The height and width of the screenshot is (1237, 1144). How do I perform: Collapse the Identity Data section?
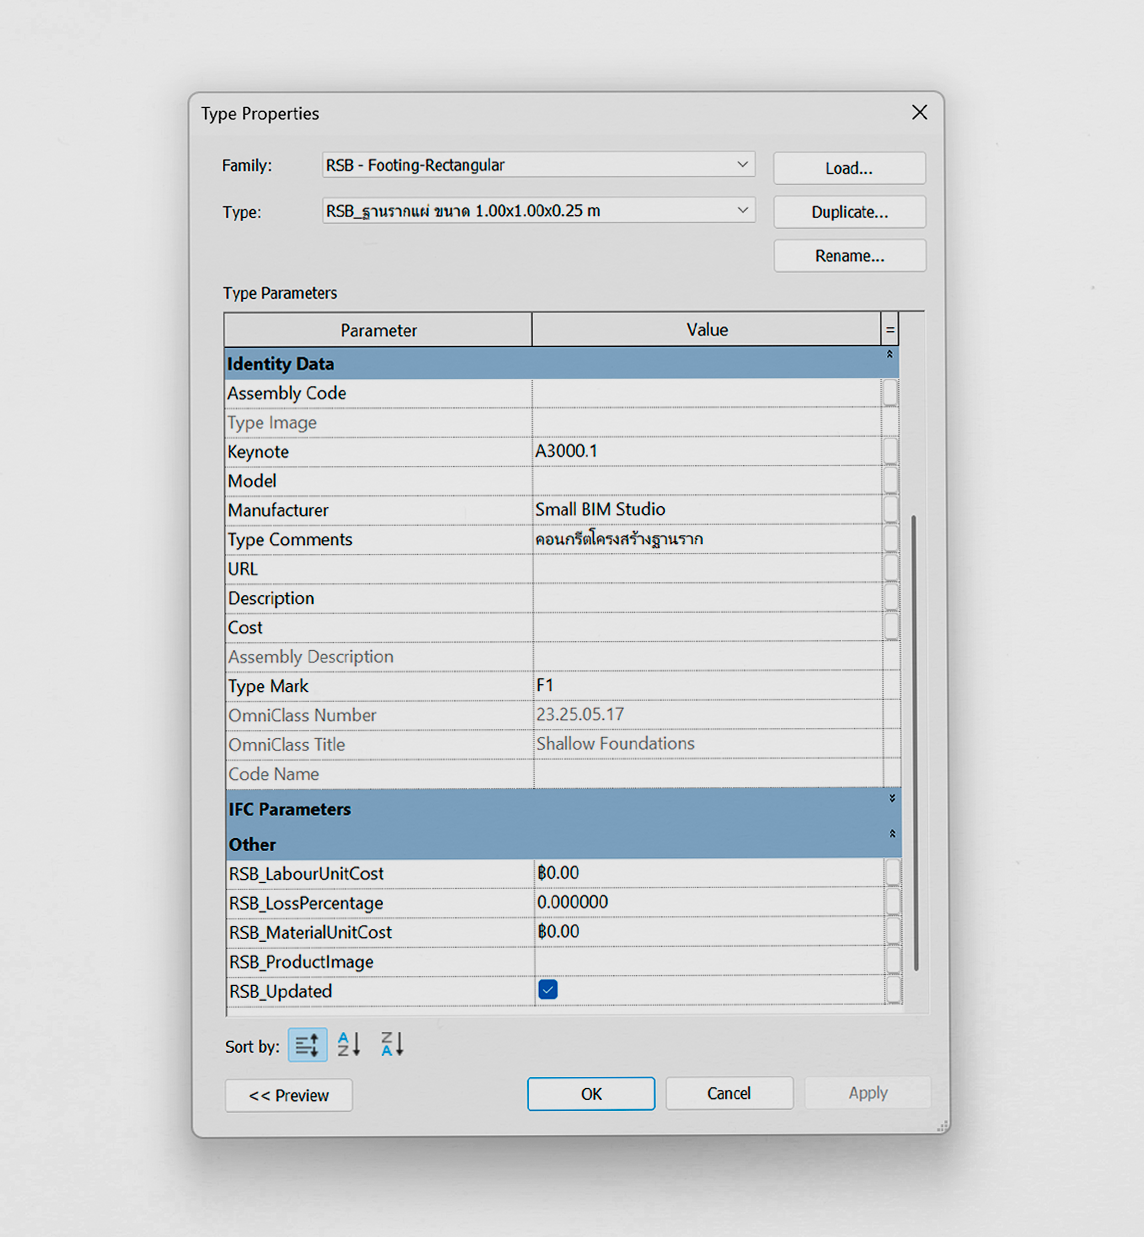[888, 355]
